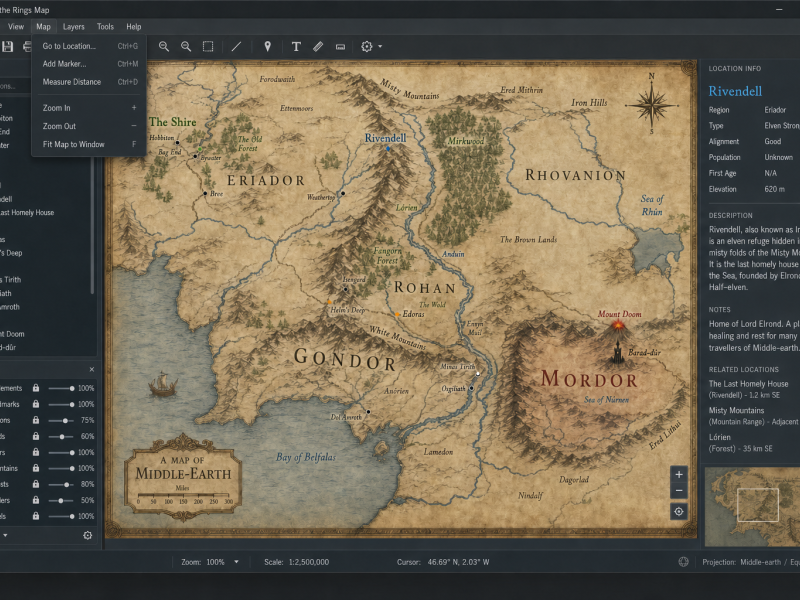This screenshot has height=600, width=800.
Task: Click the Barad-dûr tower icon
Action: coord(618,353)
